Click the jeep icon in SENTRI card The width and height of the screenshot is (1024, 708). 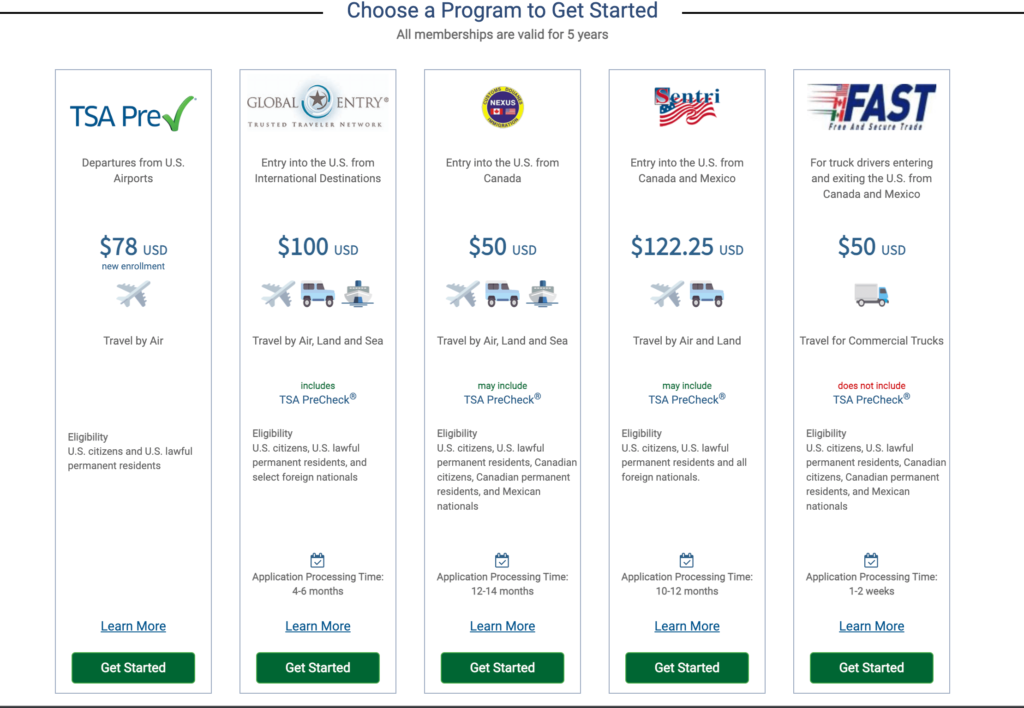point(706,294)
